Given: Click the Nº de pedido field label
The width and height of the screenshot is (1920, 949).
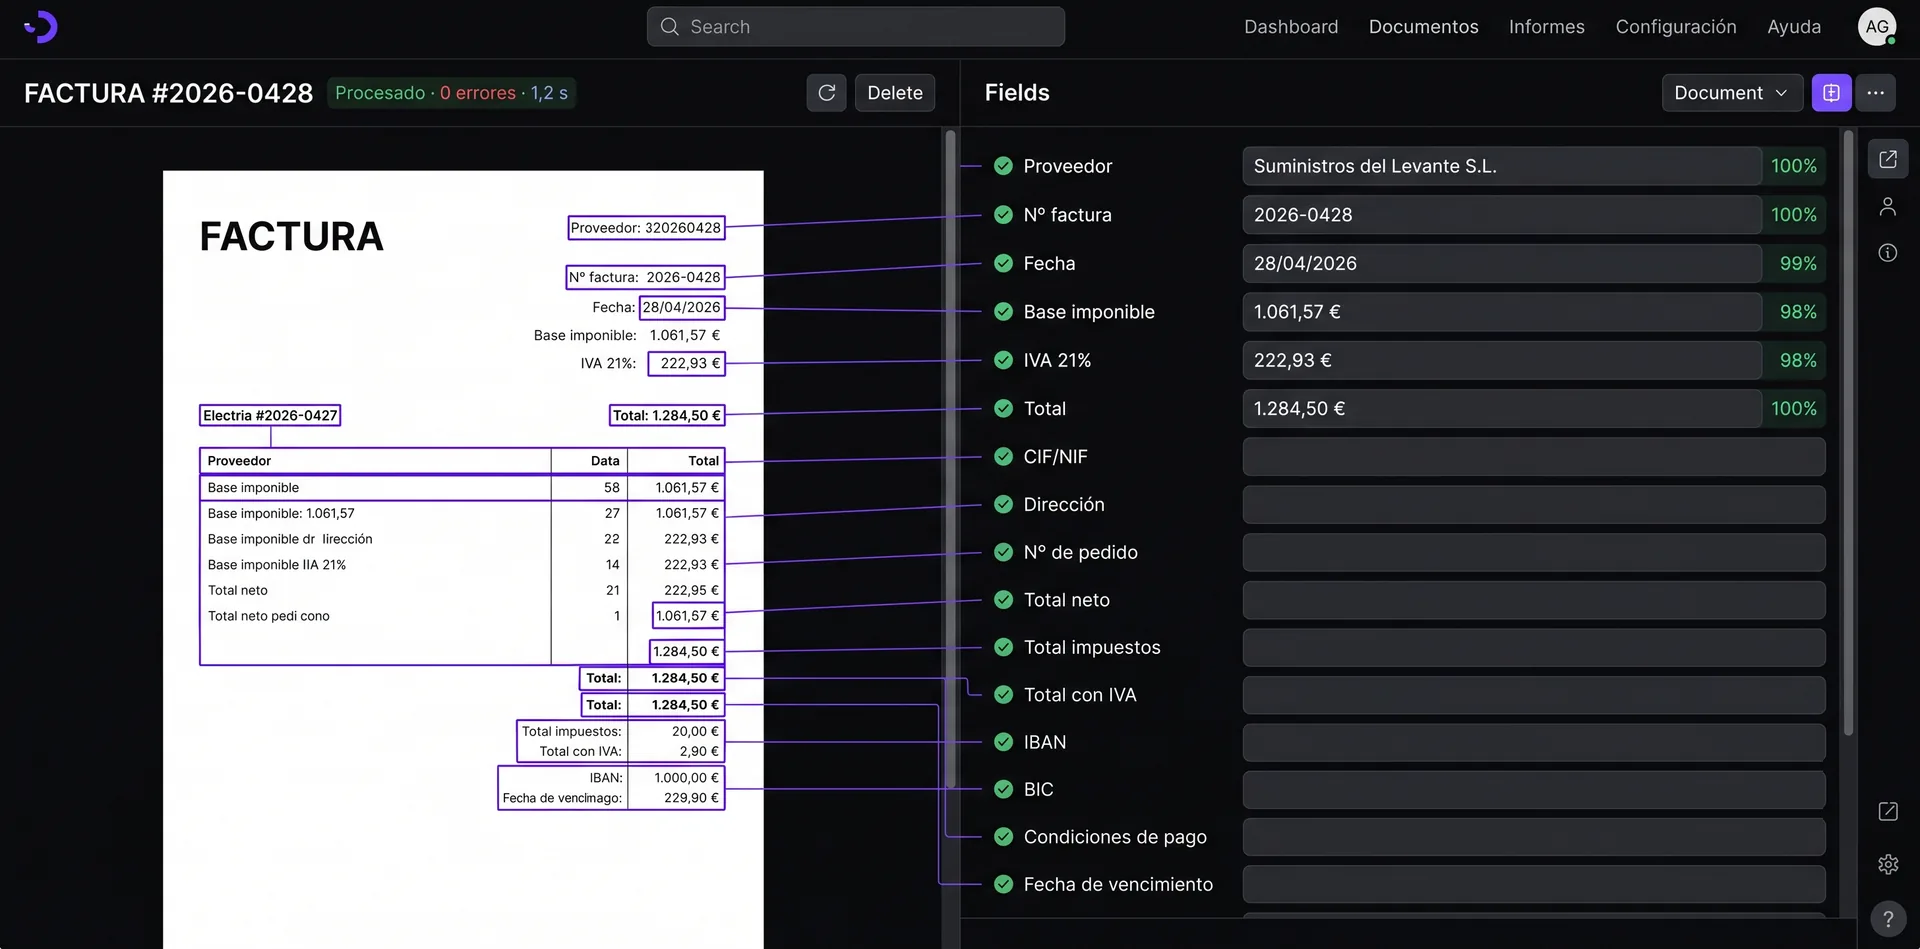Looking at the screenshot, I should click(1081, 552).
